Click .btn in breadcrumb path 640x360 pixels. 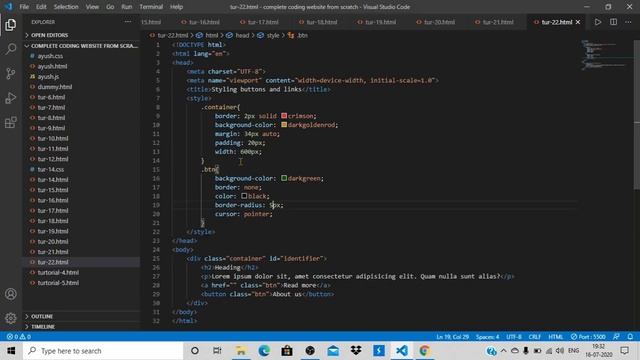(302, 36)
